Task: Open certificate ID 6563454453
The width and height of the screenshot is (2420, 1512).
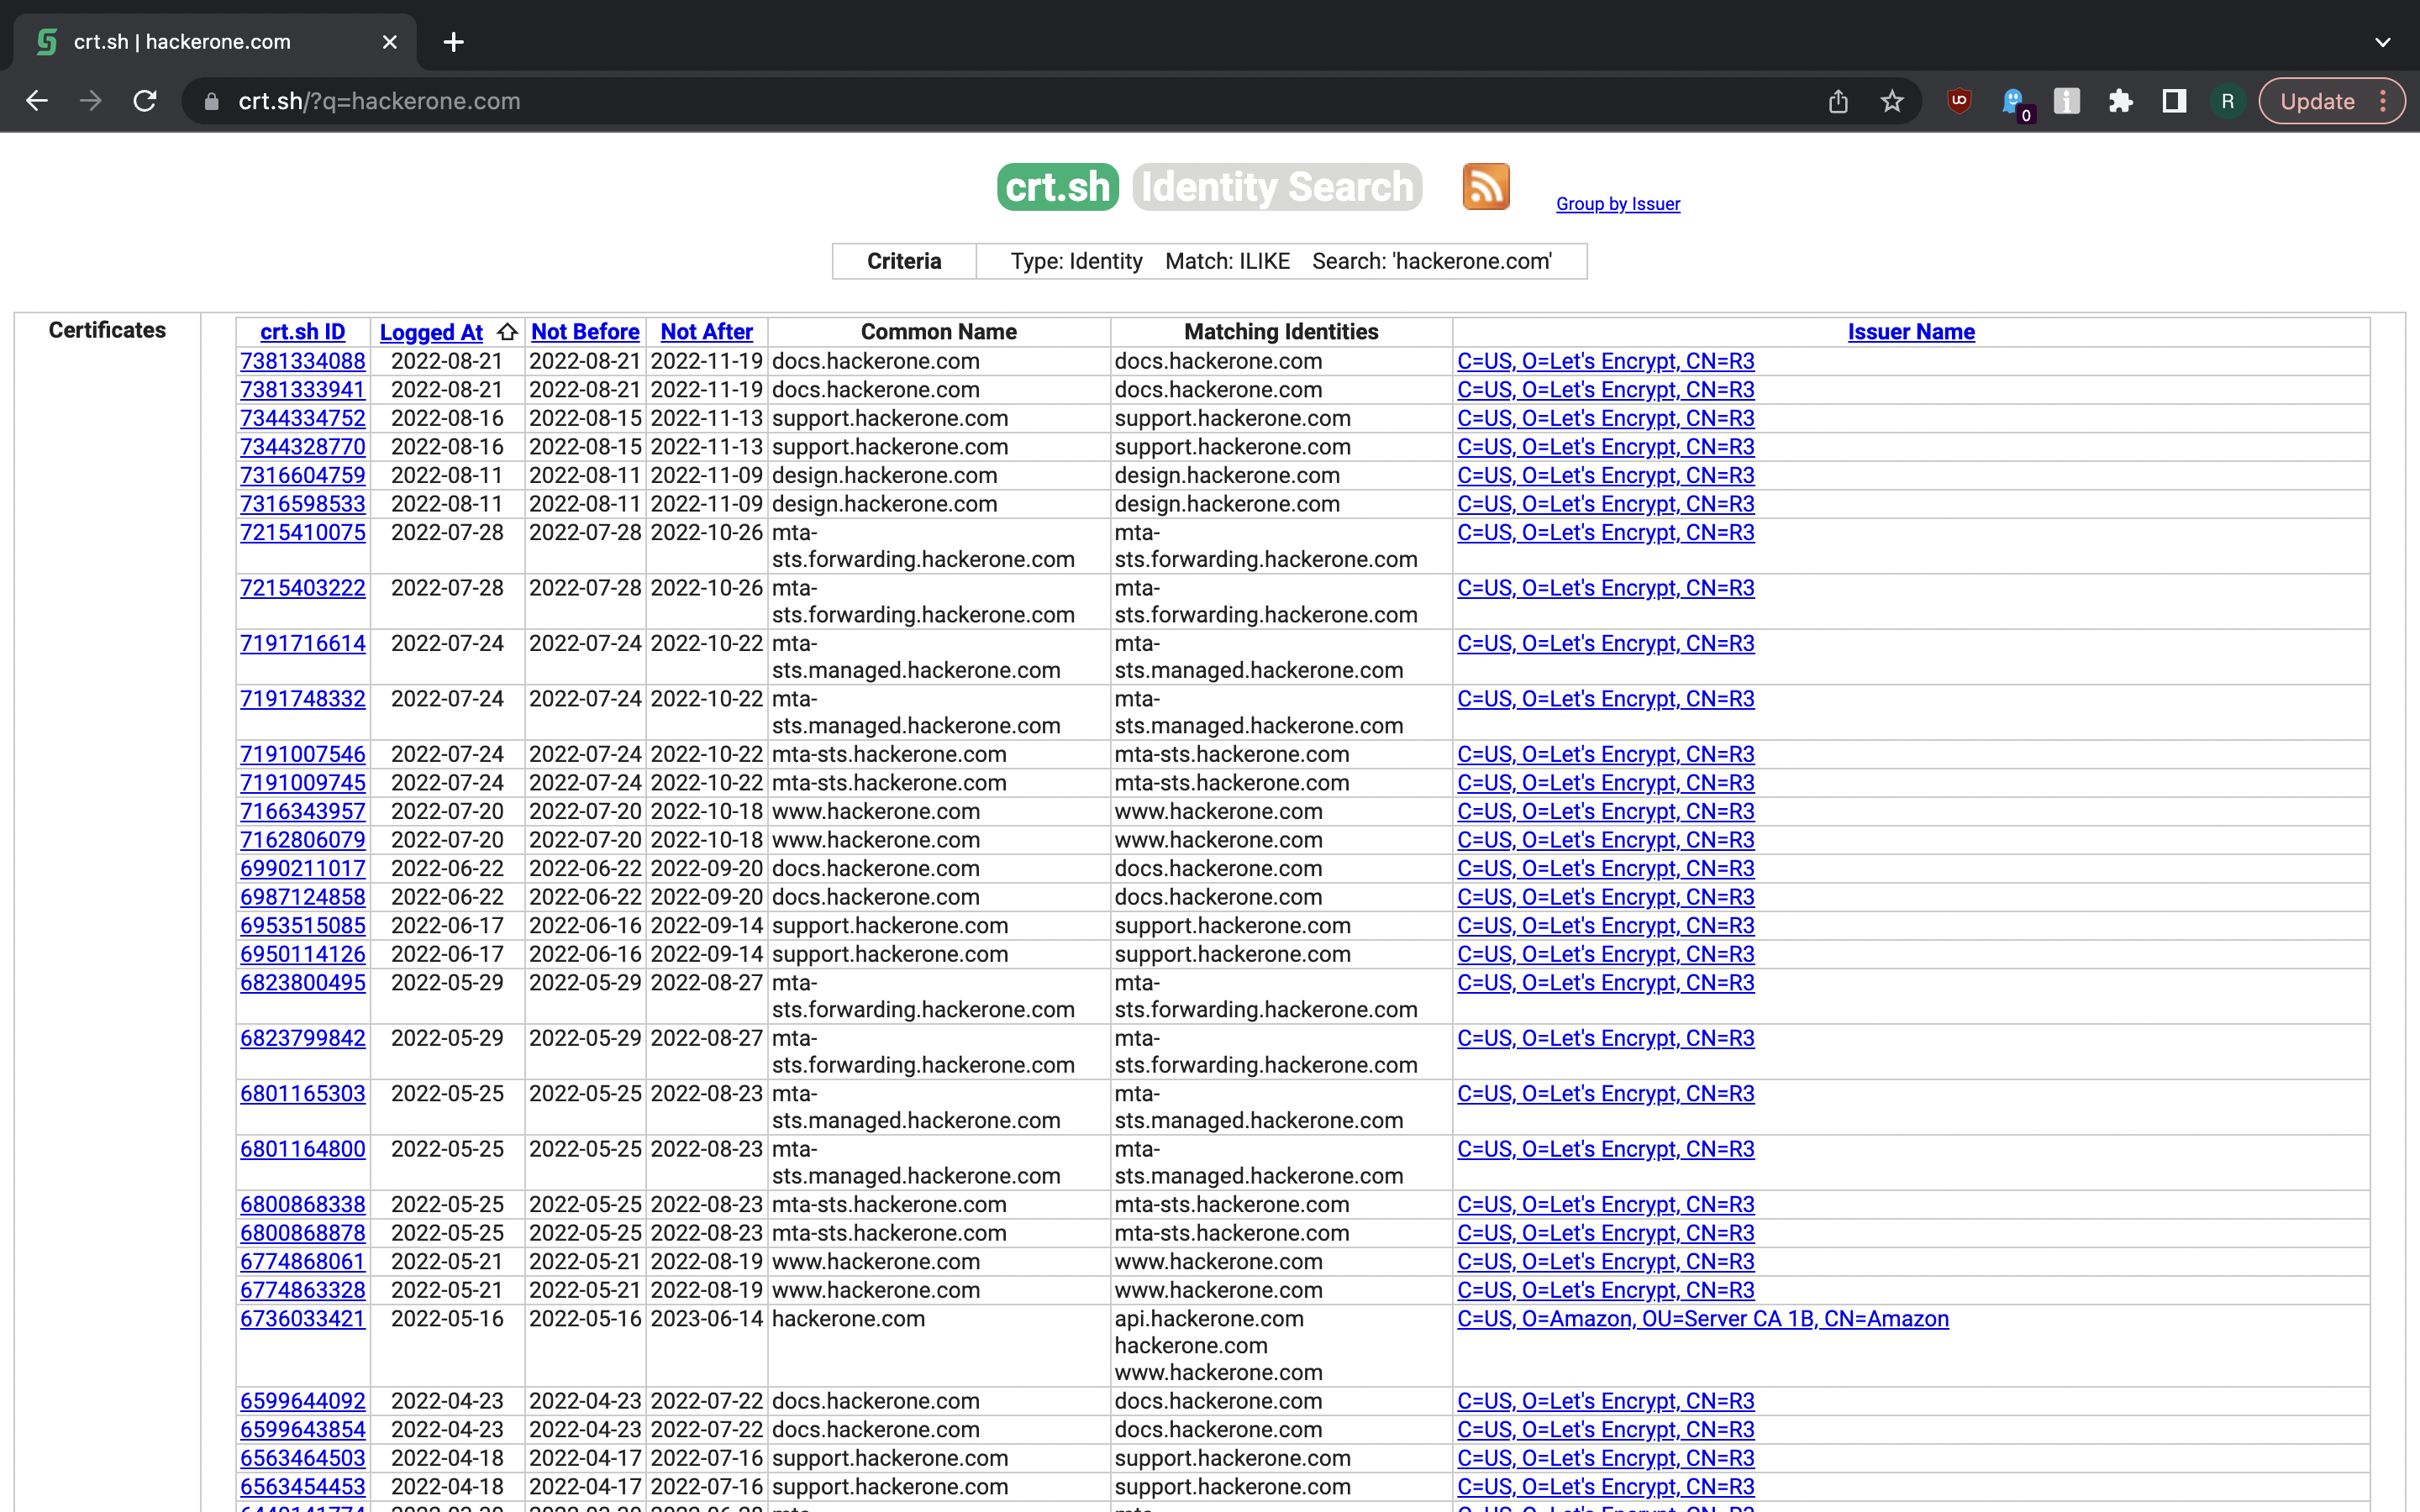Action: point(303,1487)
